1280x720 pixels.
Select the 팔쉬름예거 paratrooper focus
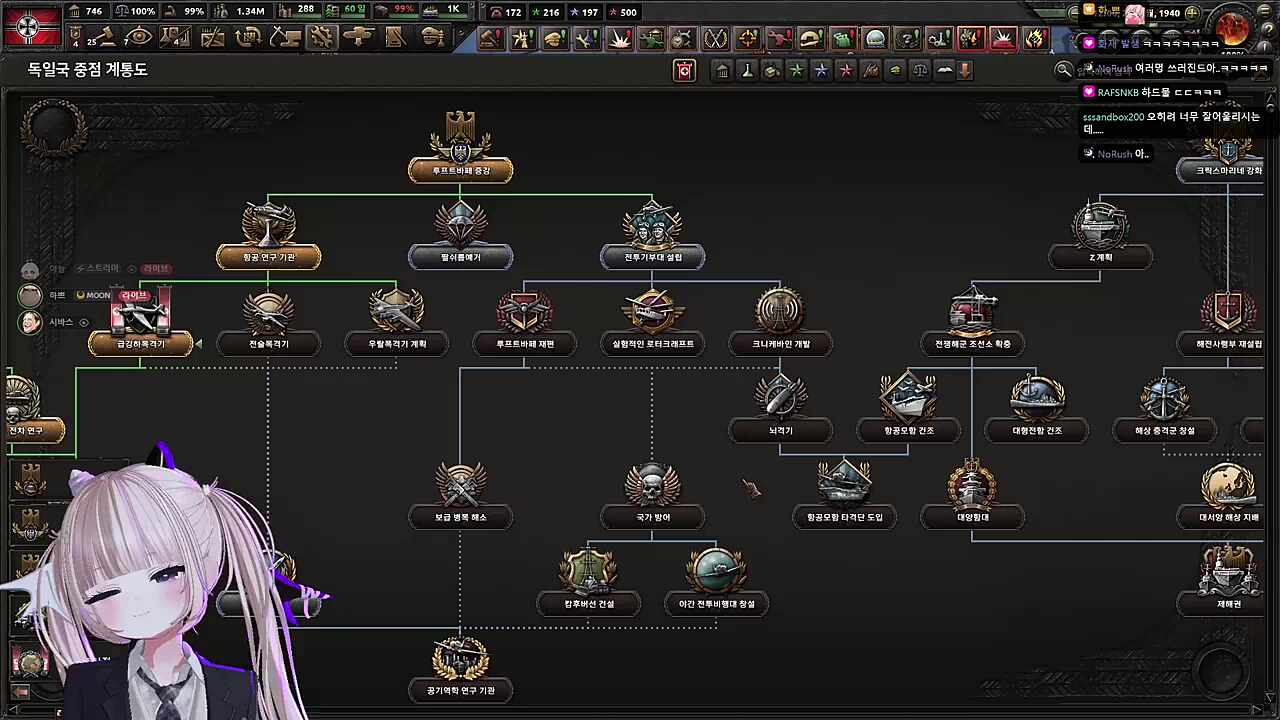(x=461, y=257)
